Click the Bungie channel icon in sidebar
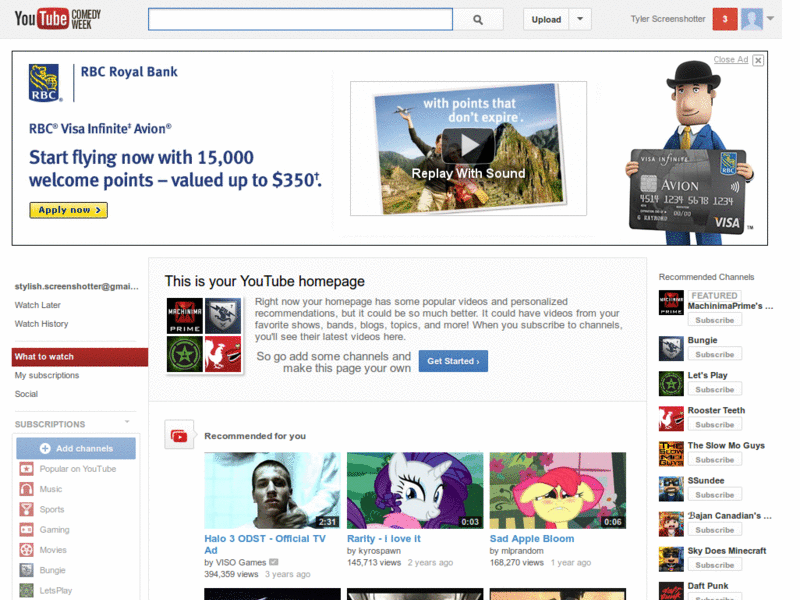Image resolution: width=800 pixels, height=600 pixels. pos(27,570)
